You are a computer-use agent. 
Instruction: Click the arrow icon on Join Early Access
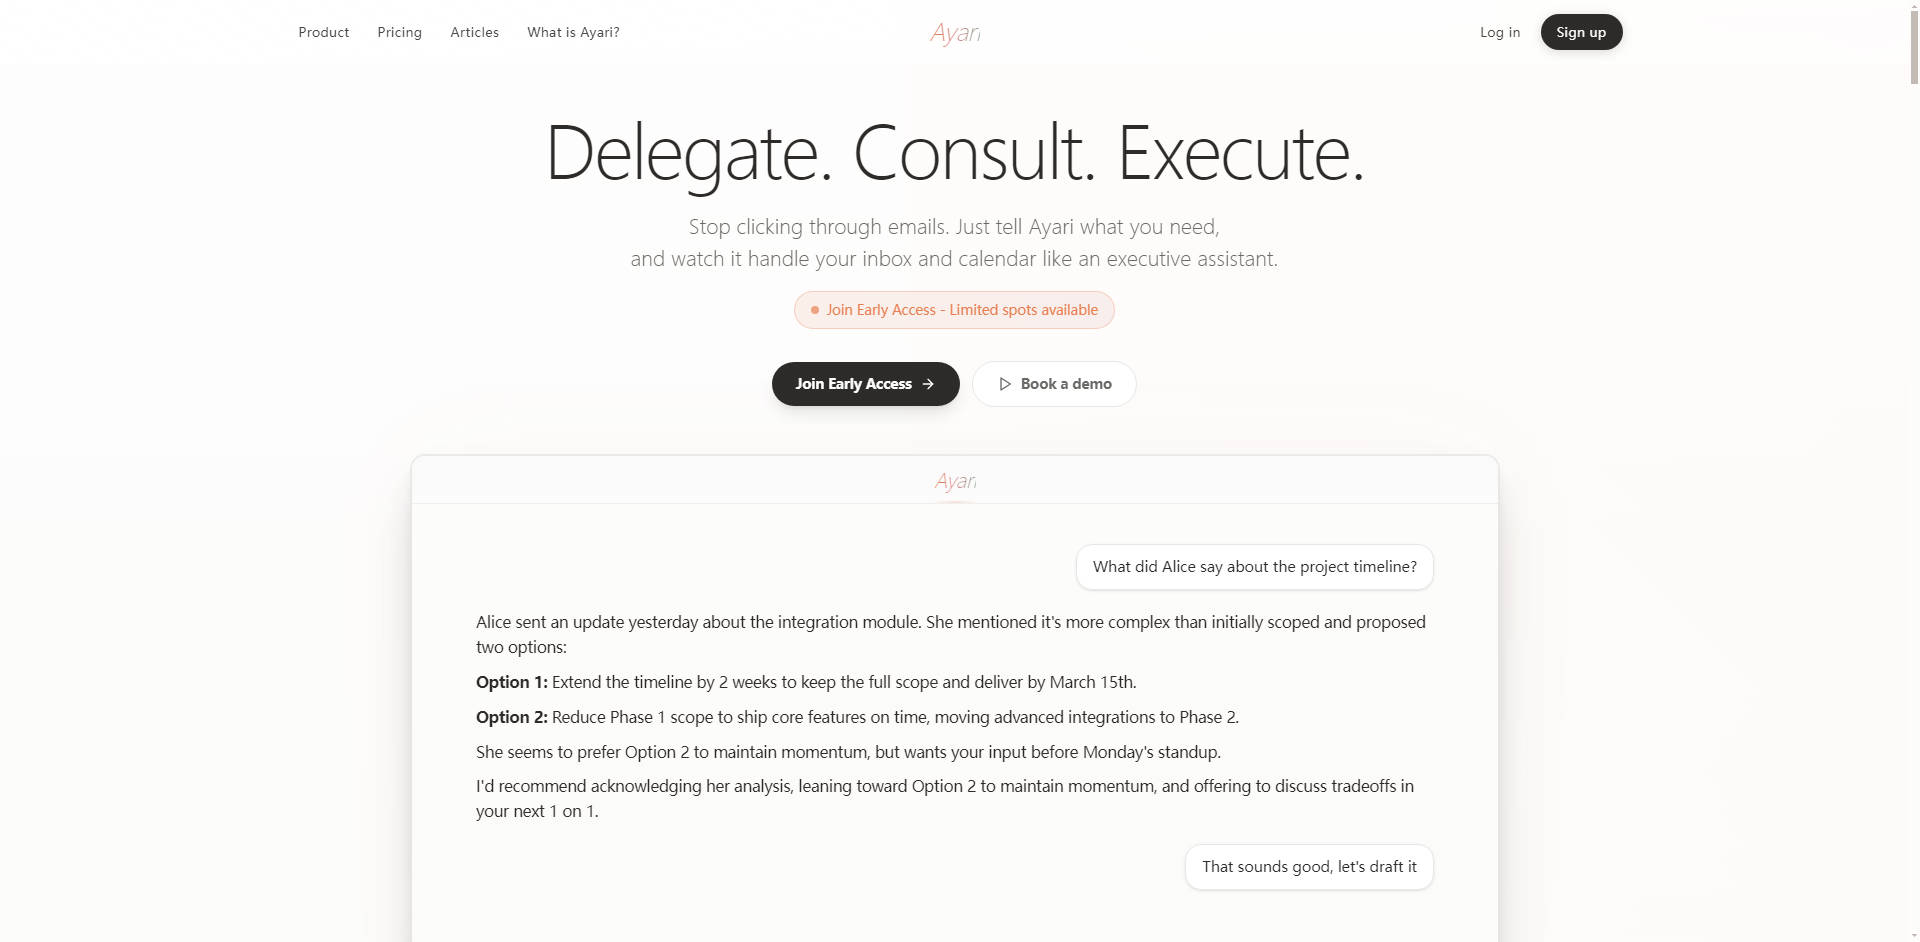[928, 384]
